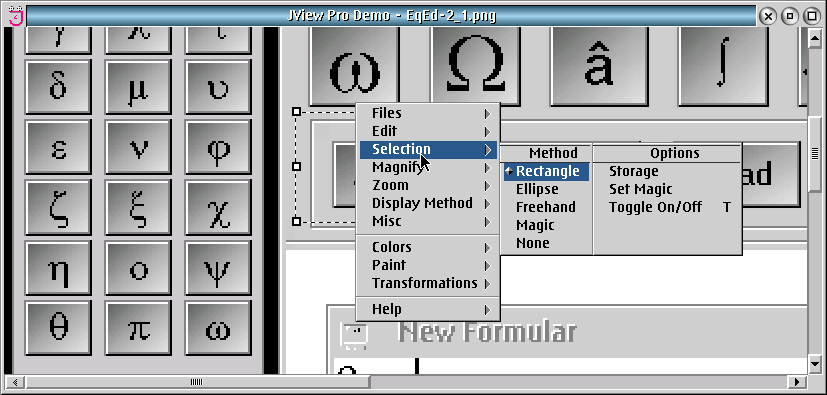
Task: Open the Transformations submenu
Action: pyautogui.click(x=428, y=283)
